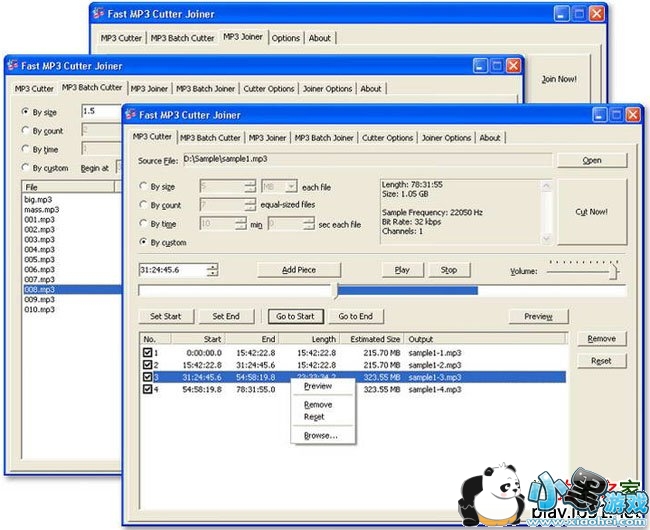Screen dimensions: 650x530
Task: Click the Reset button beside piece list
Action: [601, 361]
